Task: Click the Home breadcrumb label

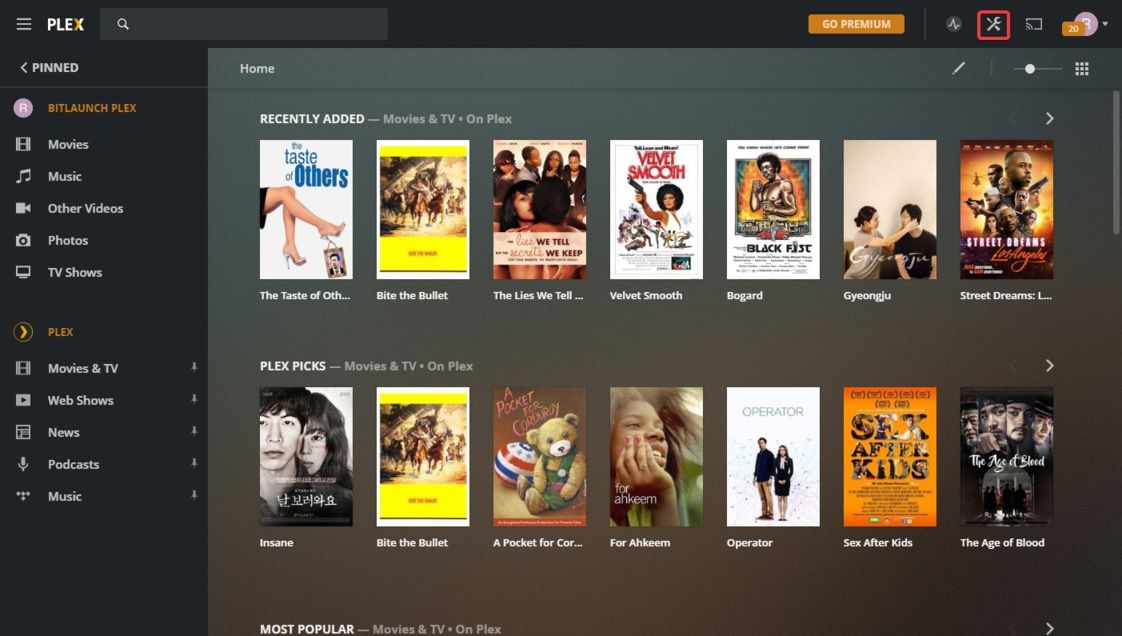Action: (x=257, y=68)
